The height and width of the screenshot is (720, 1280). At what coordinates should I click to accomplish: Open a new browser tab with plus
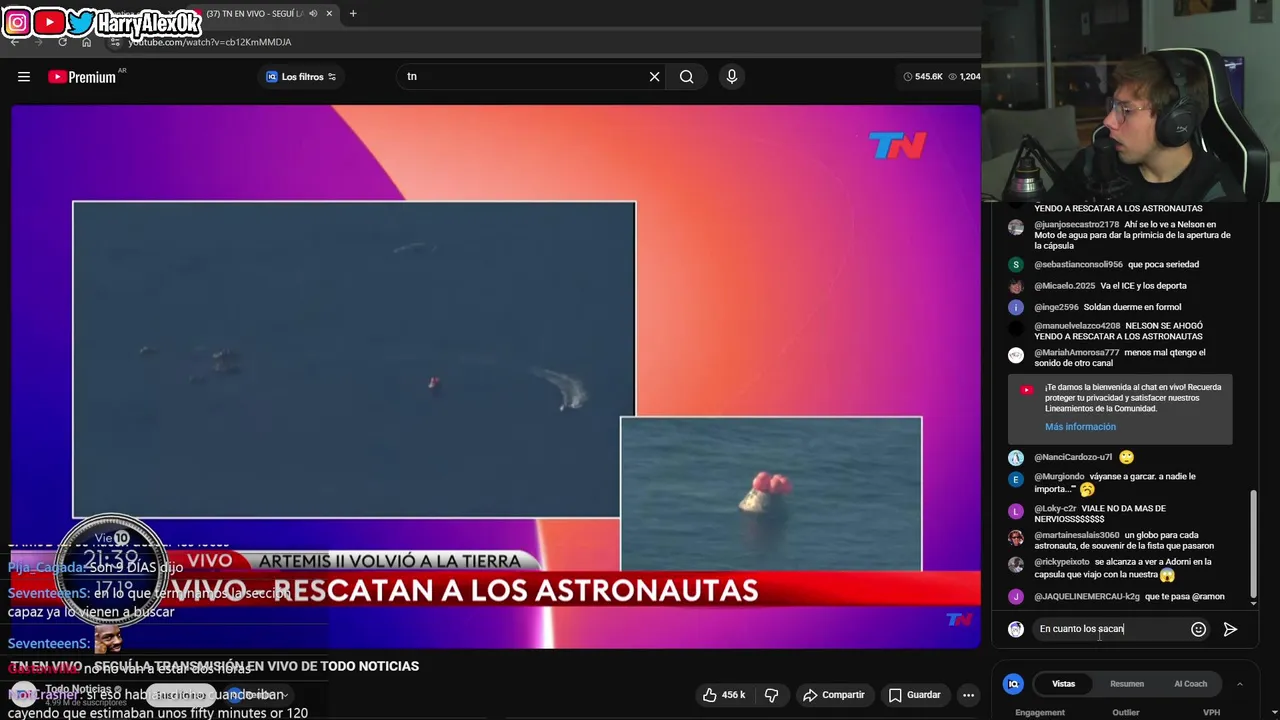point(353,14)
